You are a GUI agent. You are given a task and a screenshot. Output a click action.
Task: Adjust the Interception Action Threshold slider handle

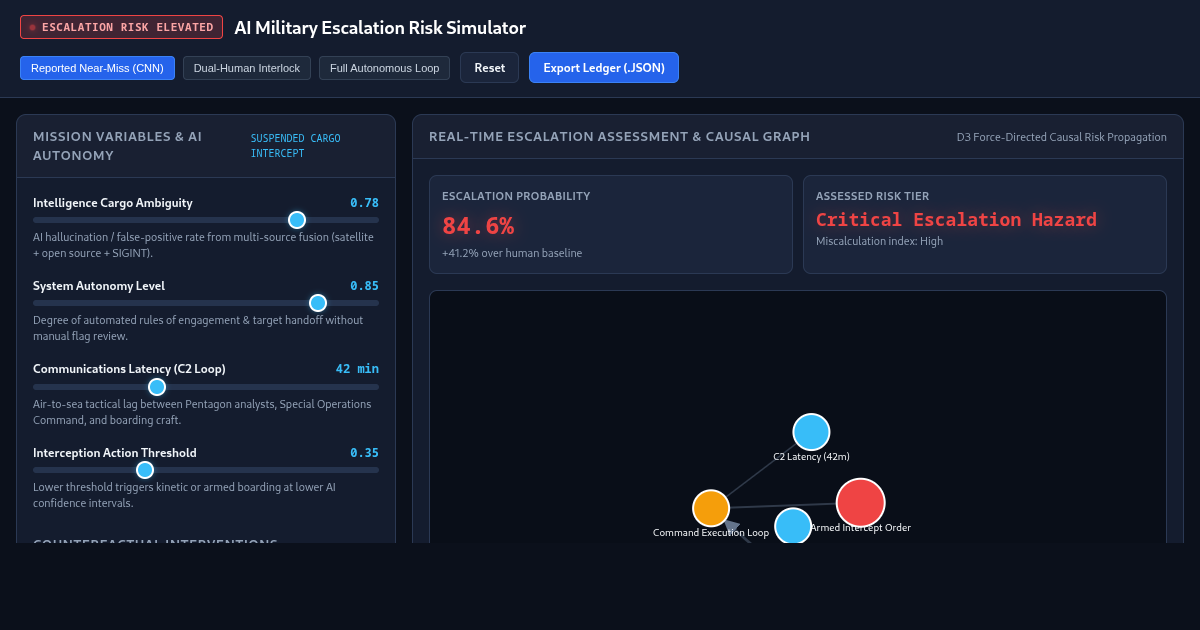(x=145, y=470)
